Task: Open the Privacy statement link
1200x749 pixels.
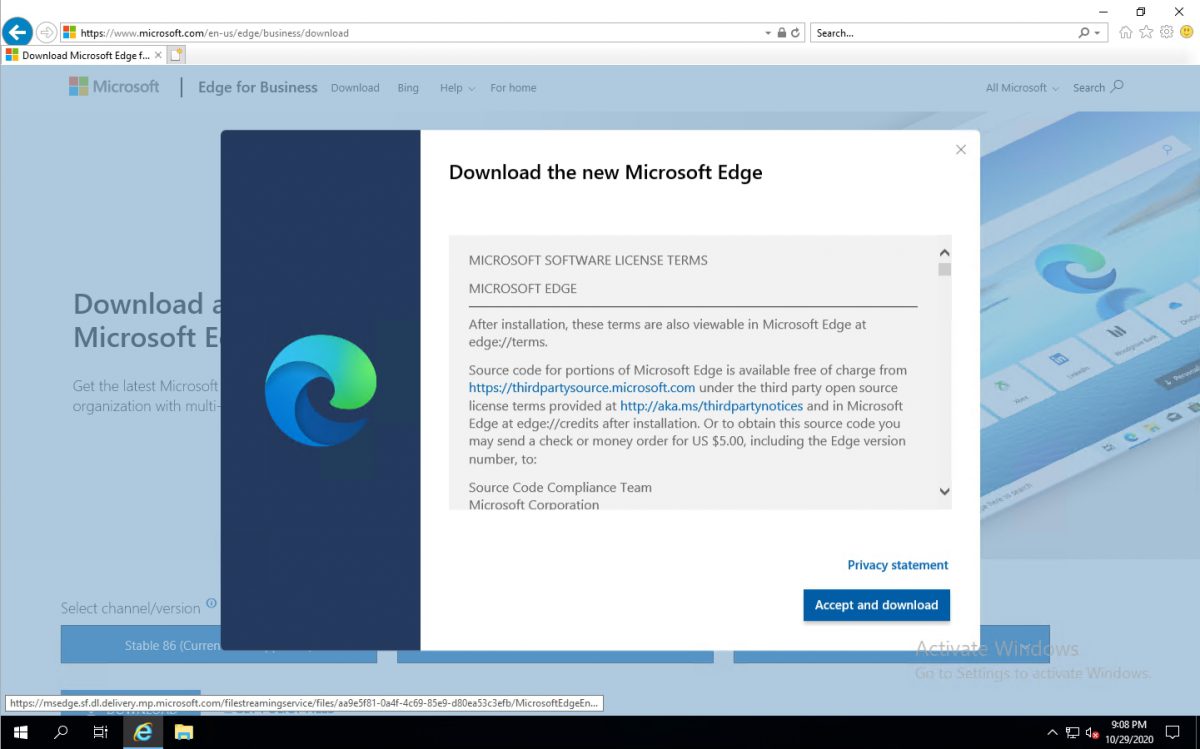Action: pyautogui.click(x=898, y=565)
